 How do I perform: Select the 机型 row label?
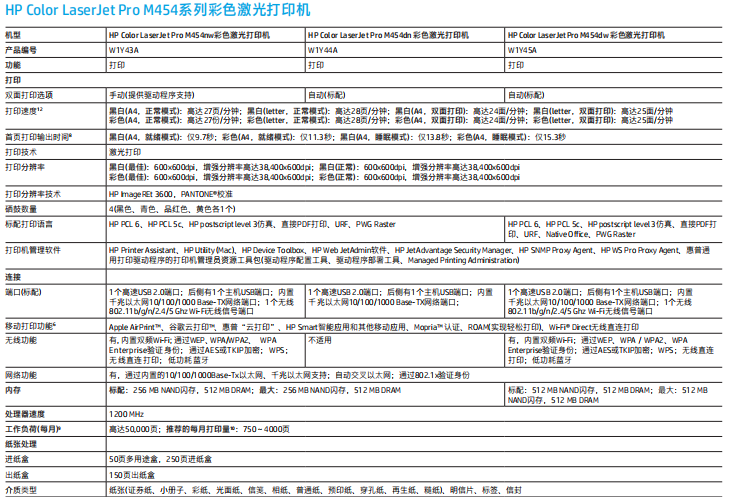[x=13, y=35]
